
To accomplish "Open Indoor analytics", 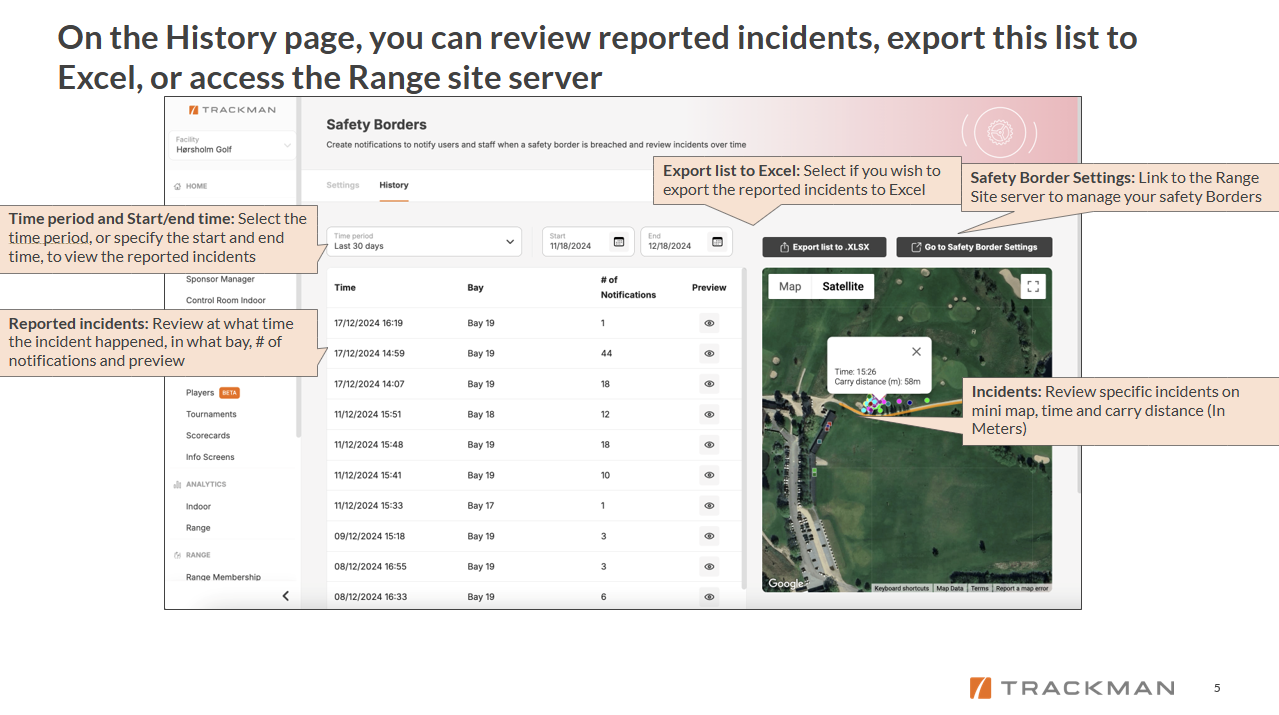I will point(198,507).
